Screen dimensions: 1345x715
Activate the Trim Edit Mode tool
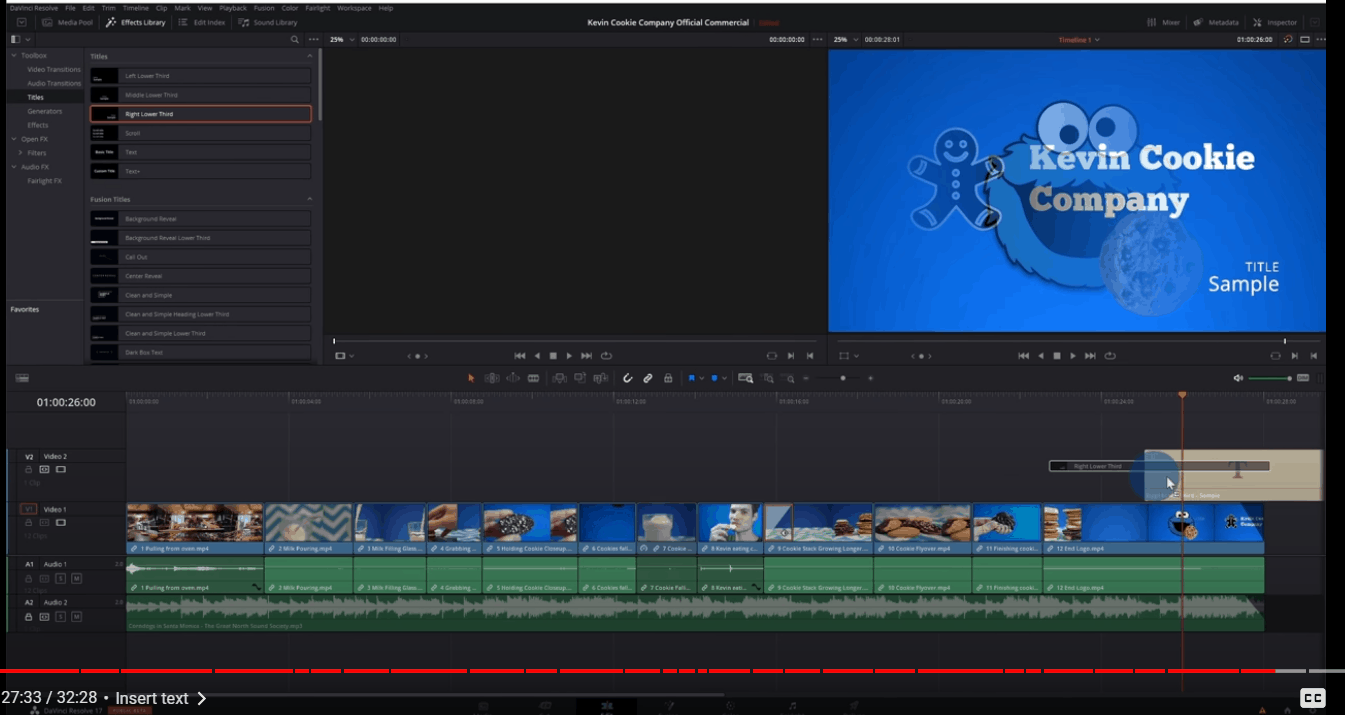click(x=492, y=378)
